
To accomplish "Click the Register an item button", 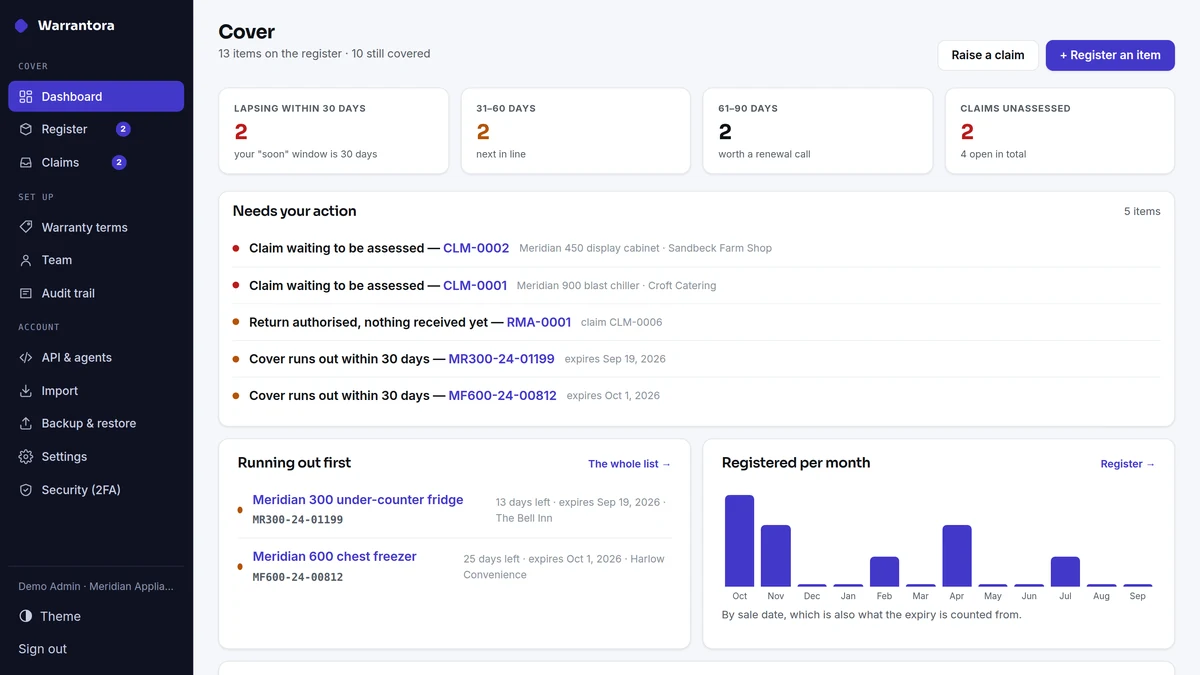I will coord(1110,55).
